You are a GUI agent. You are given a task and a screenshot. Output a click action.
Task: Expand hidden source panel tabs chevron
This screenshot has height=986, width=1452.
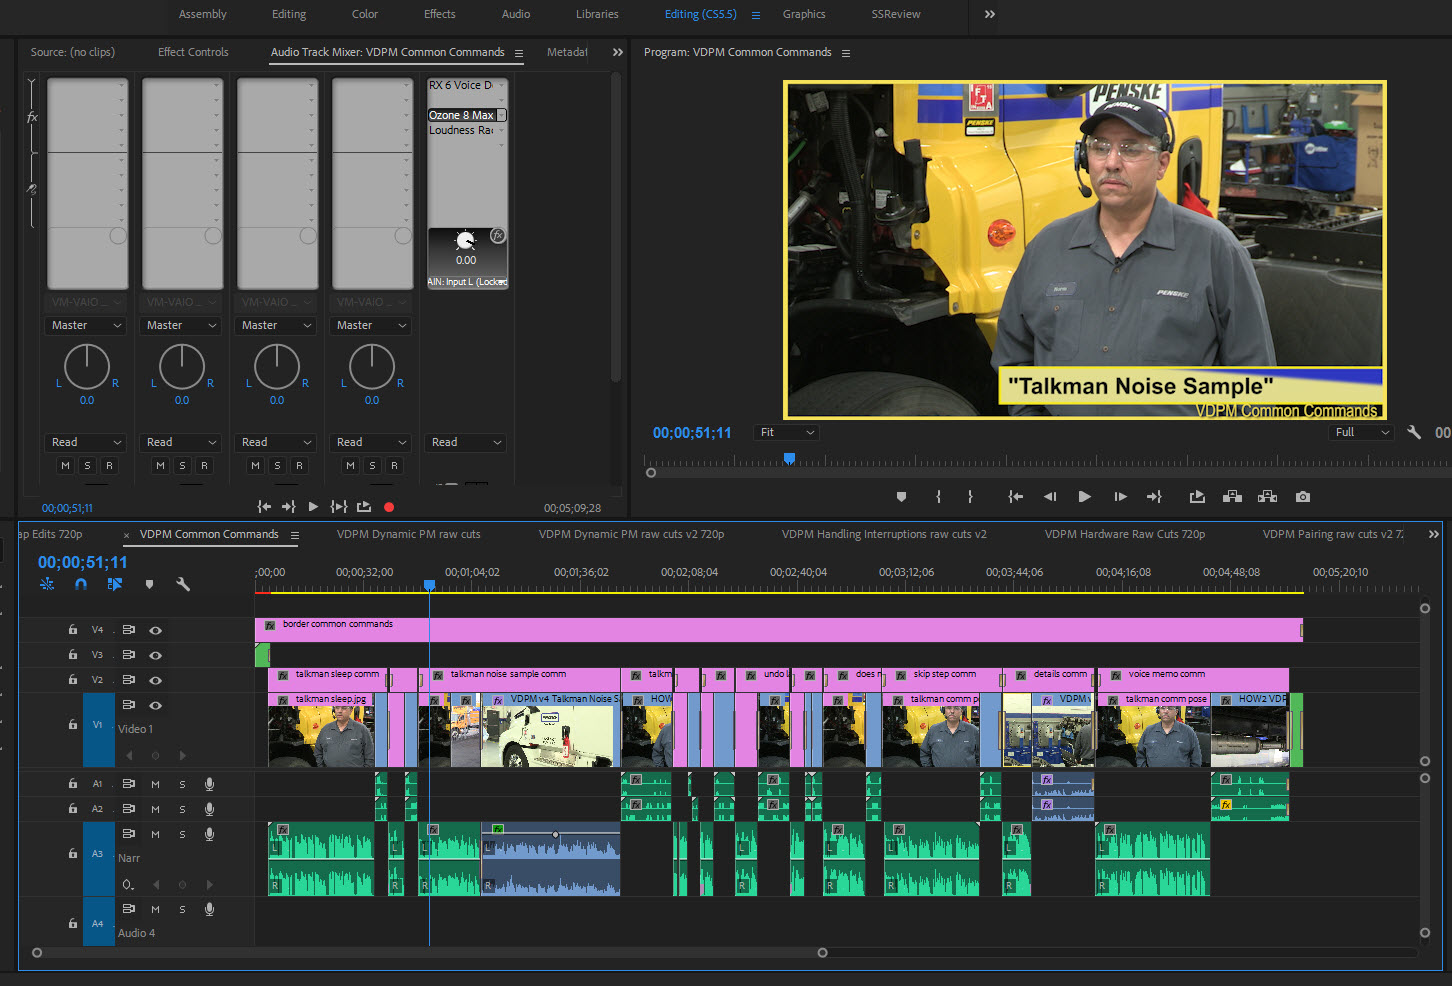coord(617,52)
